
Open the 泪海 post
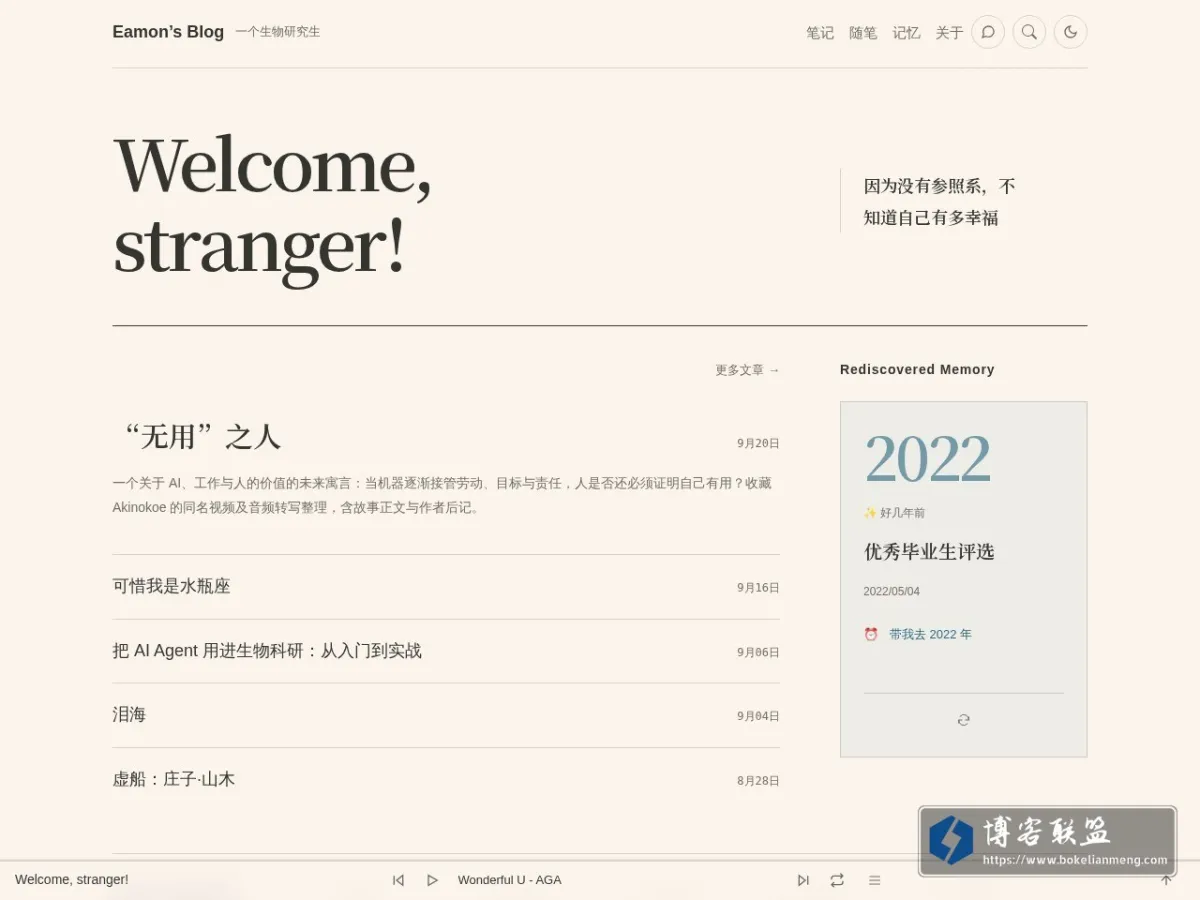(129, 715)
